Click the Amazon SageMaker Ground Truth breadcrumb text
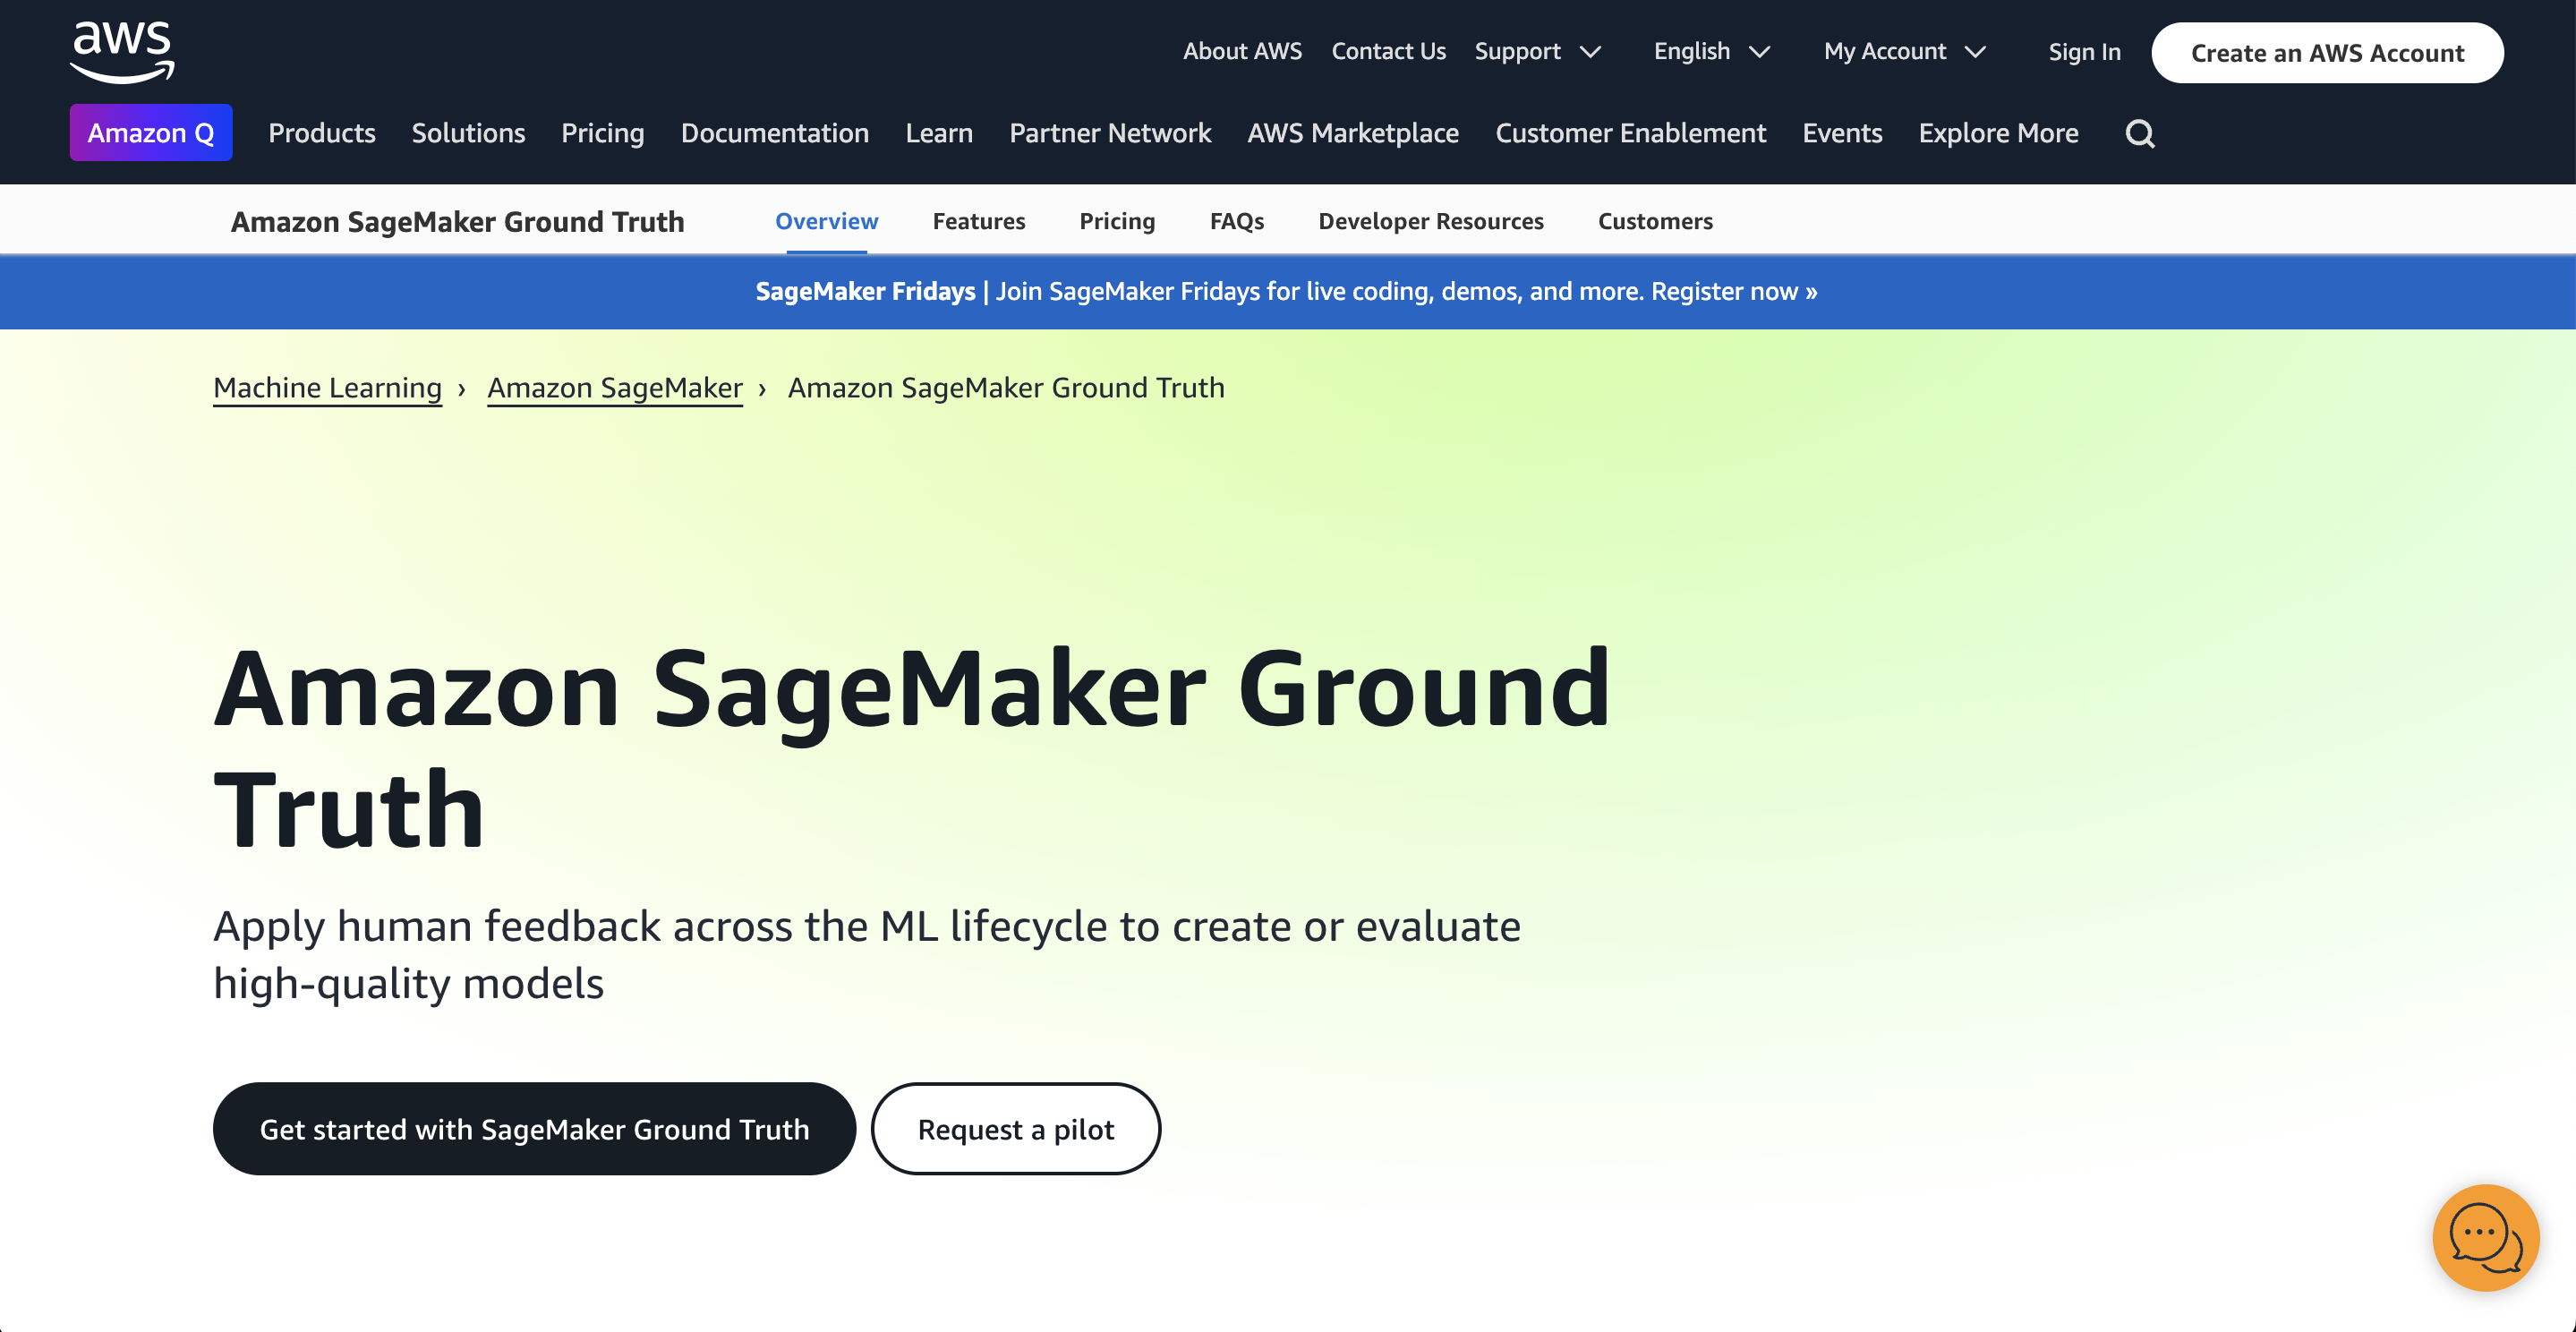 (1006, 388)
